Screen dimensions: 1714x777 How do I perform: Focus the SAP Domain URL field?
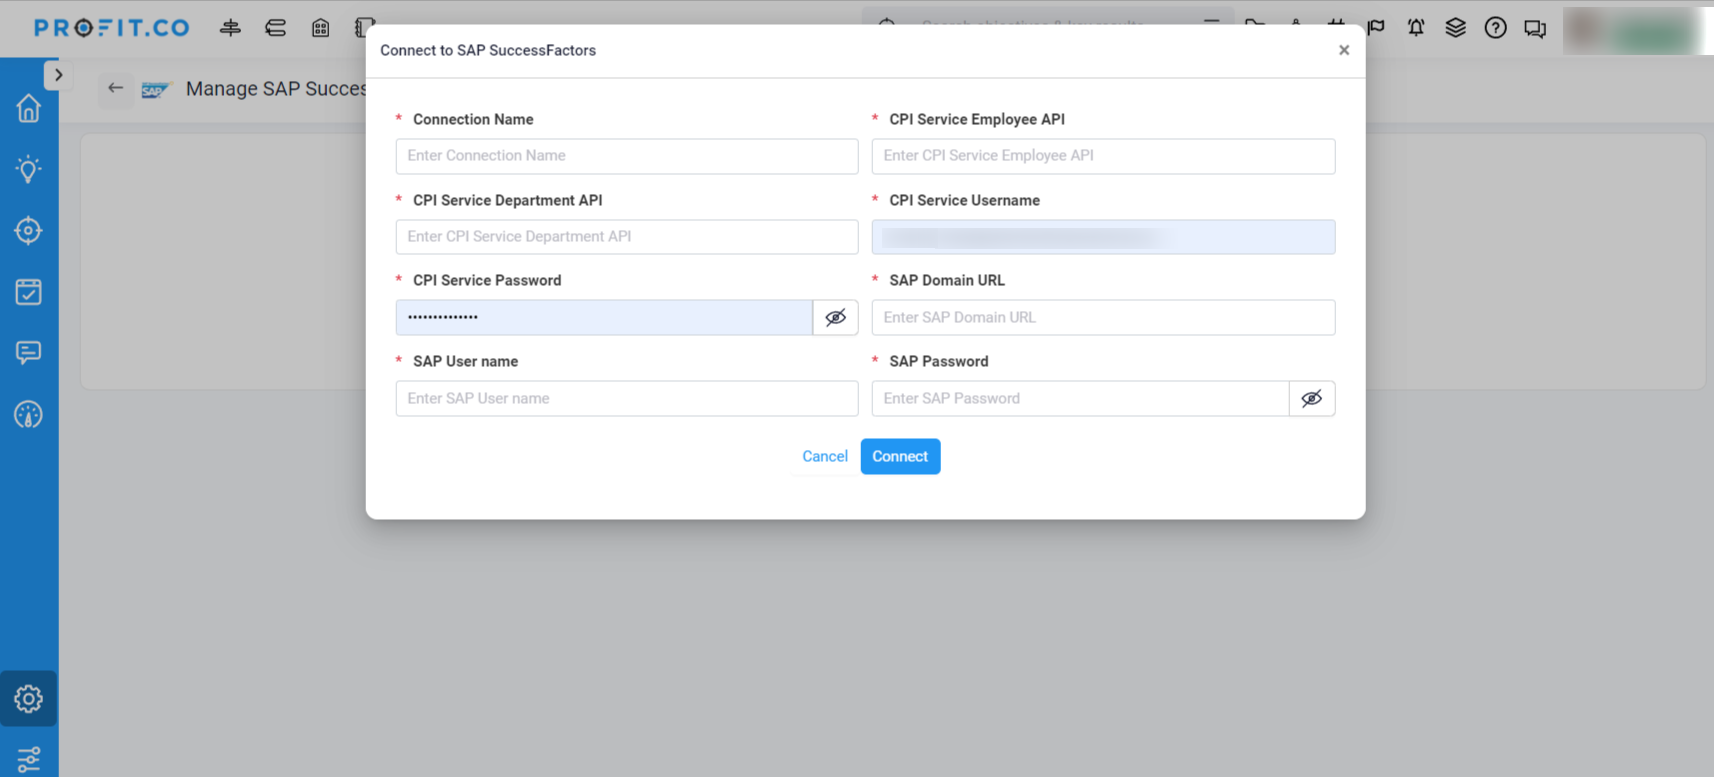coord(1103,318)
